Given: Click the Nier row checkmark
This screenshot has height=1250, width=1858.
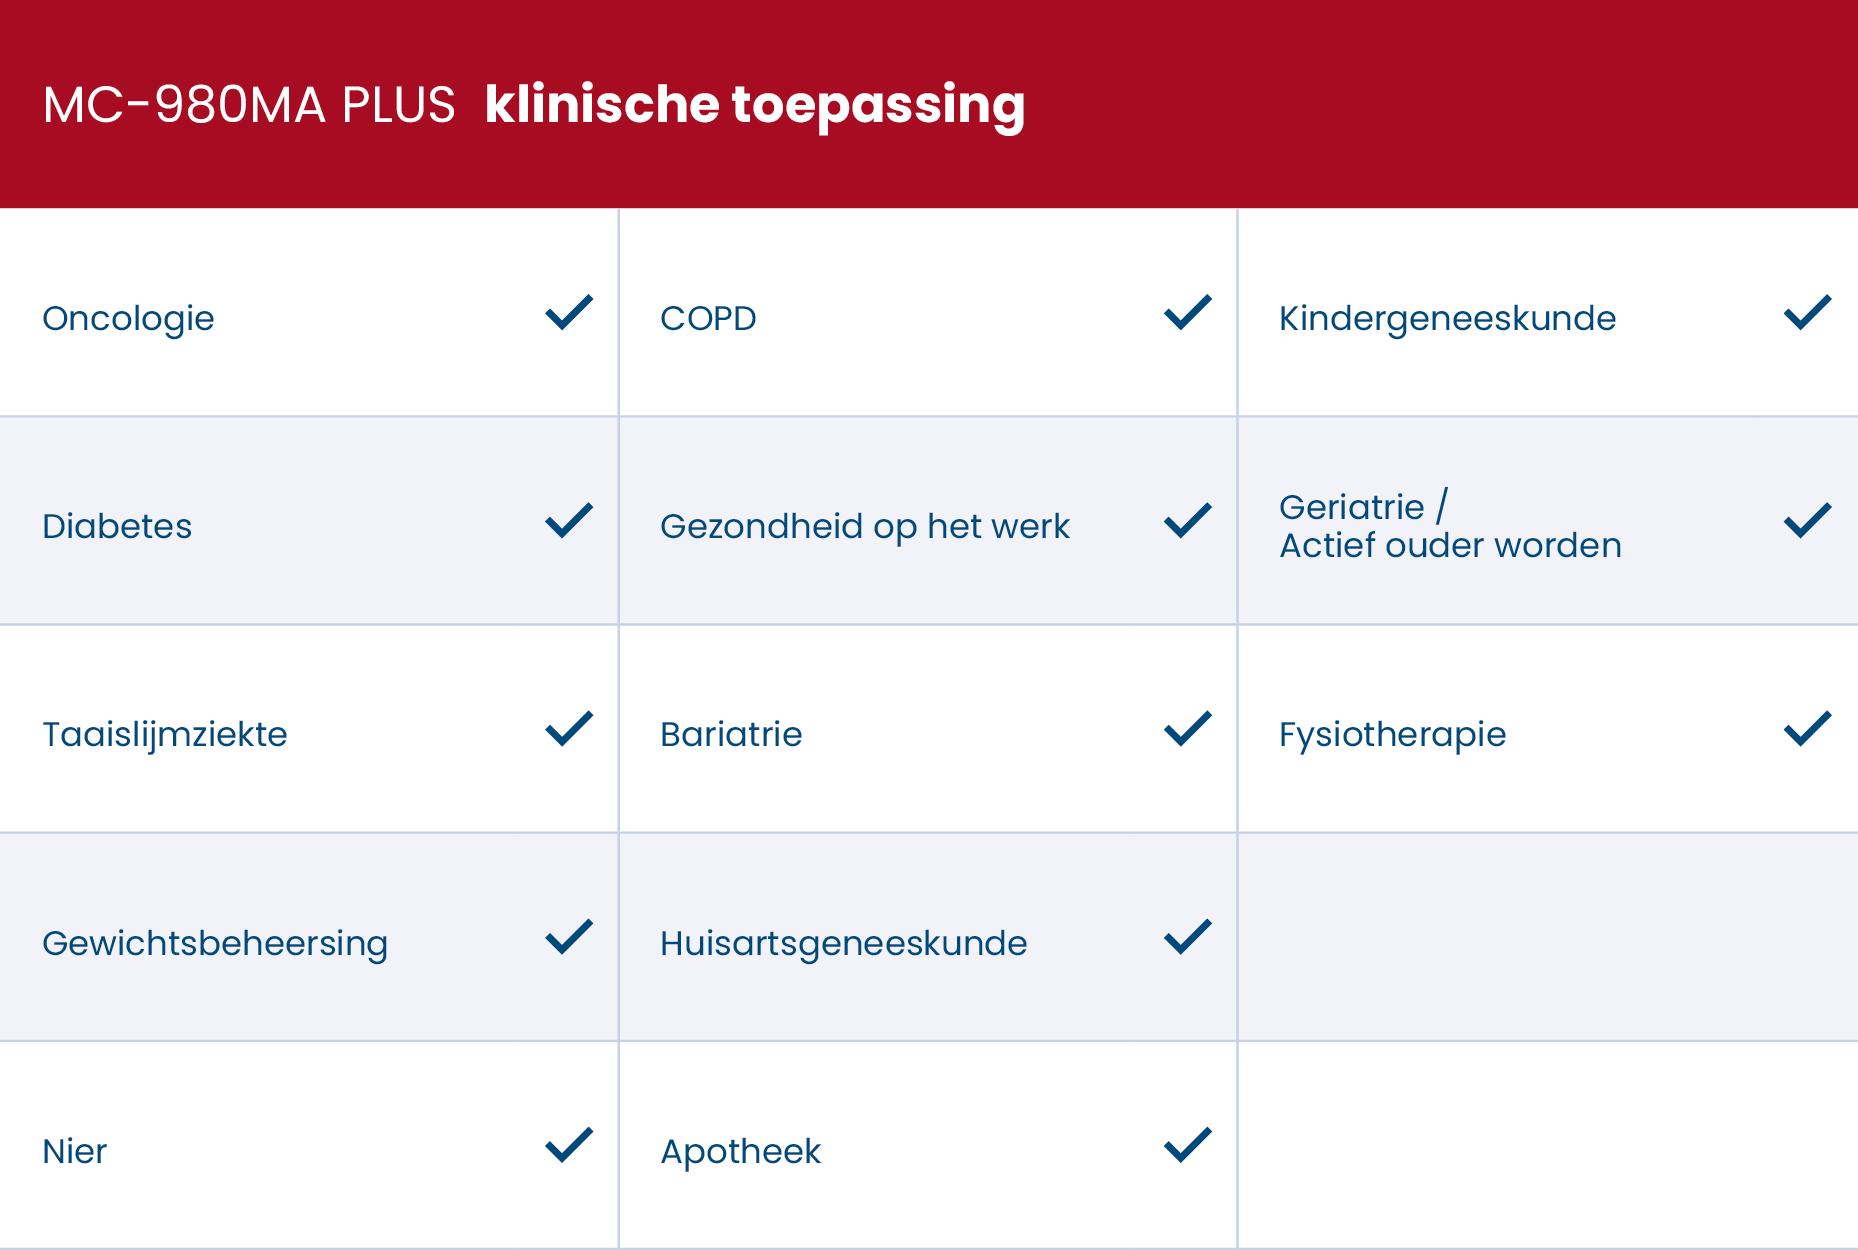Looking at the screenshot, I should (569, 1145).
